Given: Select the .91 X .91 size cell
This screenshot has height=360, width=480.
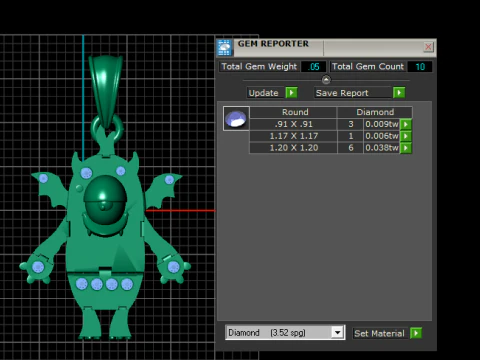Looking at the screenshot, I should (x=293, y=124).
